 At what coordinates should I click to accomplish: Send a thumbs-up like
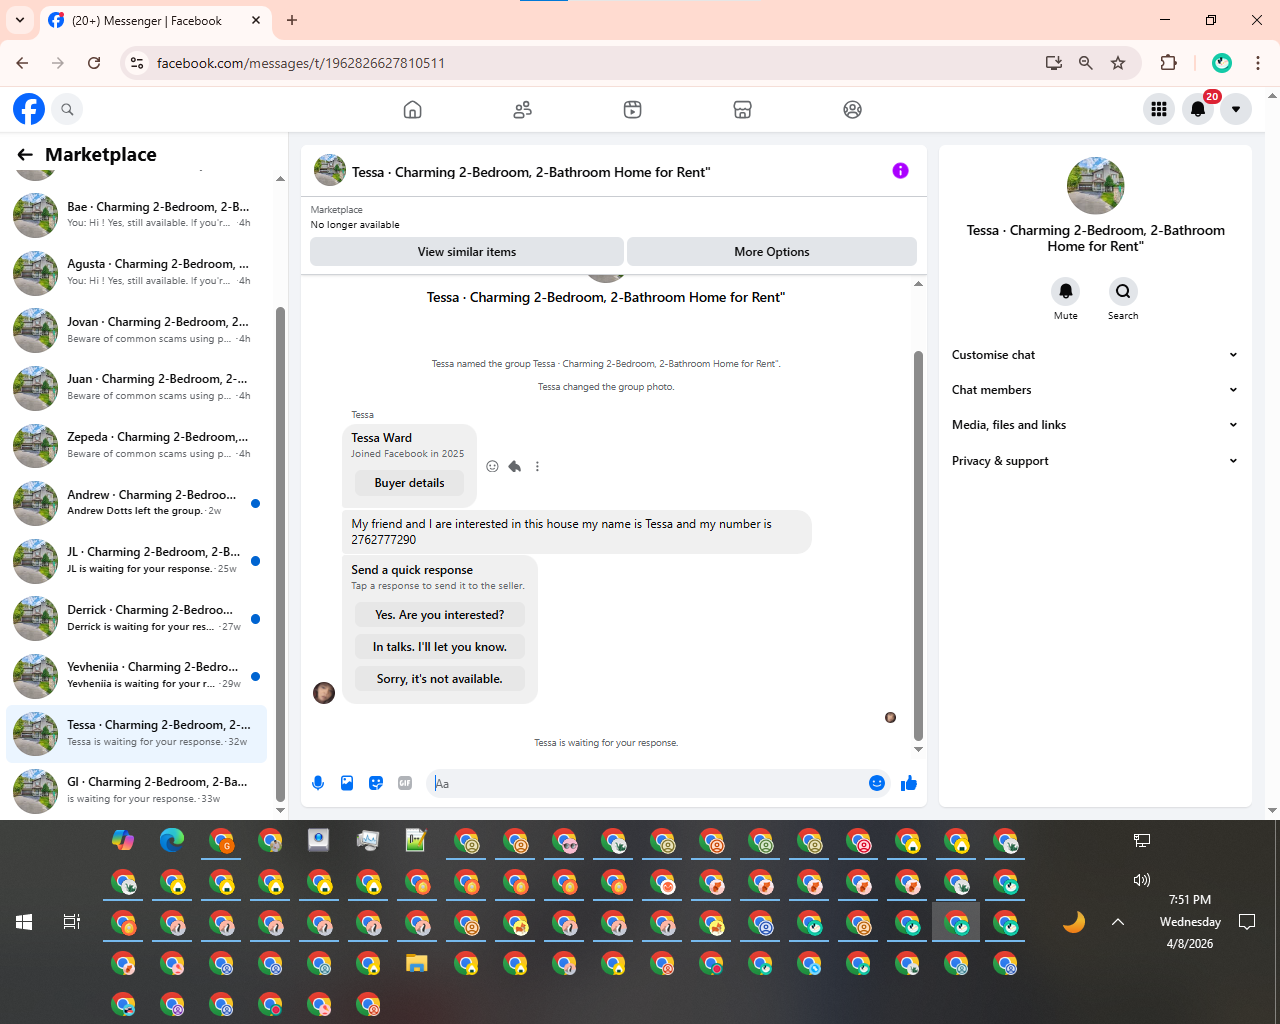909,783
